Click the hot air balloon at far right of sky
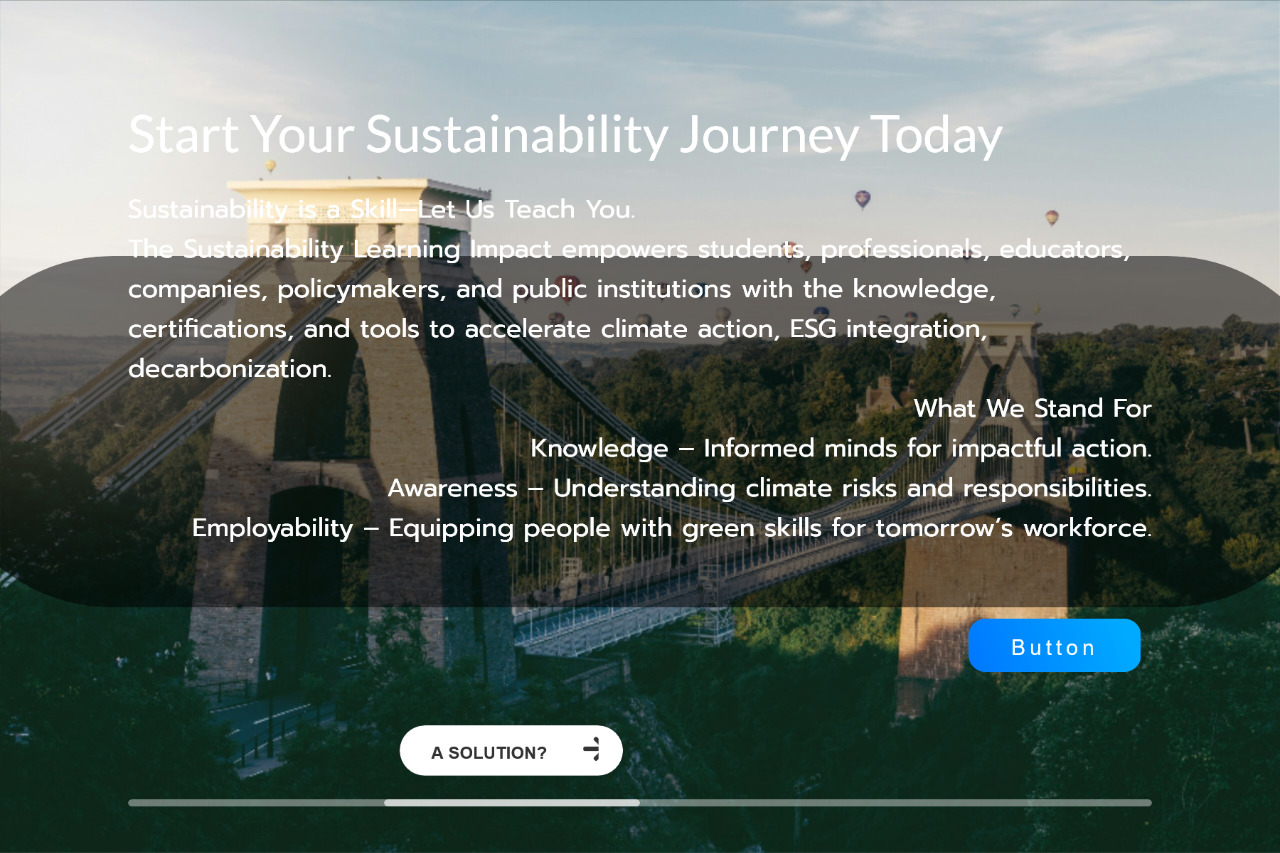1280x853 pixels. coord(1052,217)
